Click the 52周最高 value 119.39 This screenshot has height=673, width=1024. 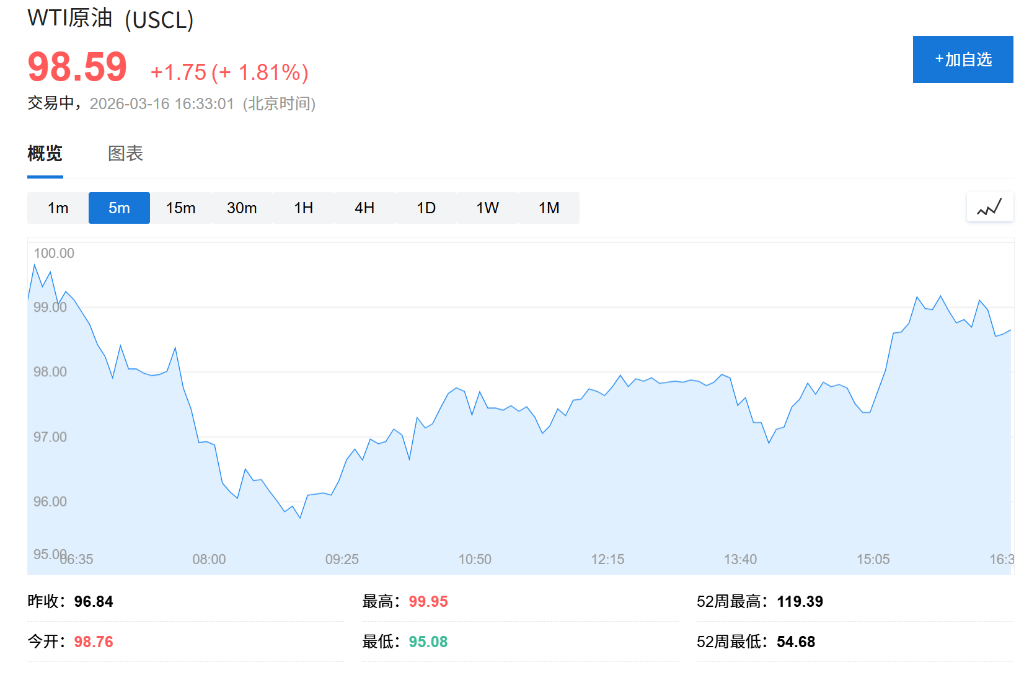click(799, 602)
